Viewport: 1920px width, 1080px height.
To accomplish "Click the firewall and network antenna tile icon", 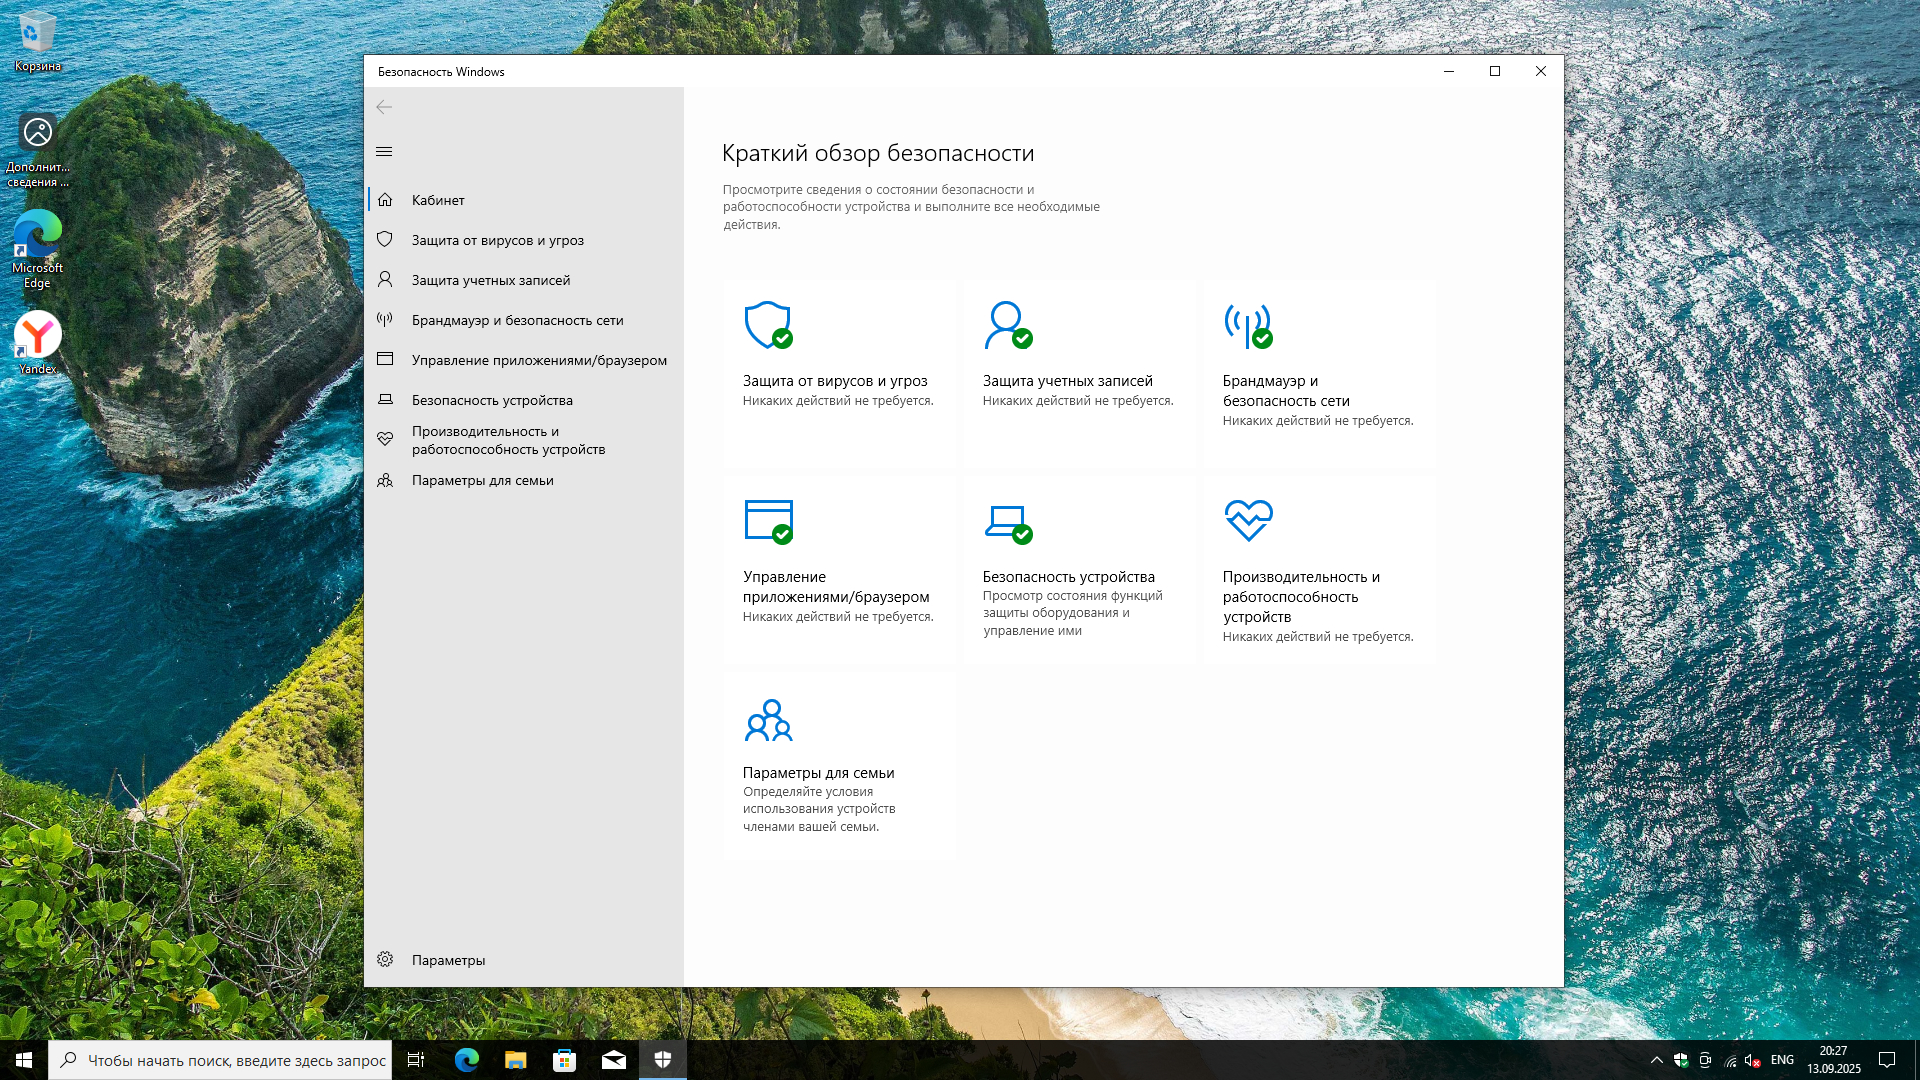I will tap(1247, 325).
